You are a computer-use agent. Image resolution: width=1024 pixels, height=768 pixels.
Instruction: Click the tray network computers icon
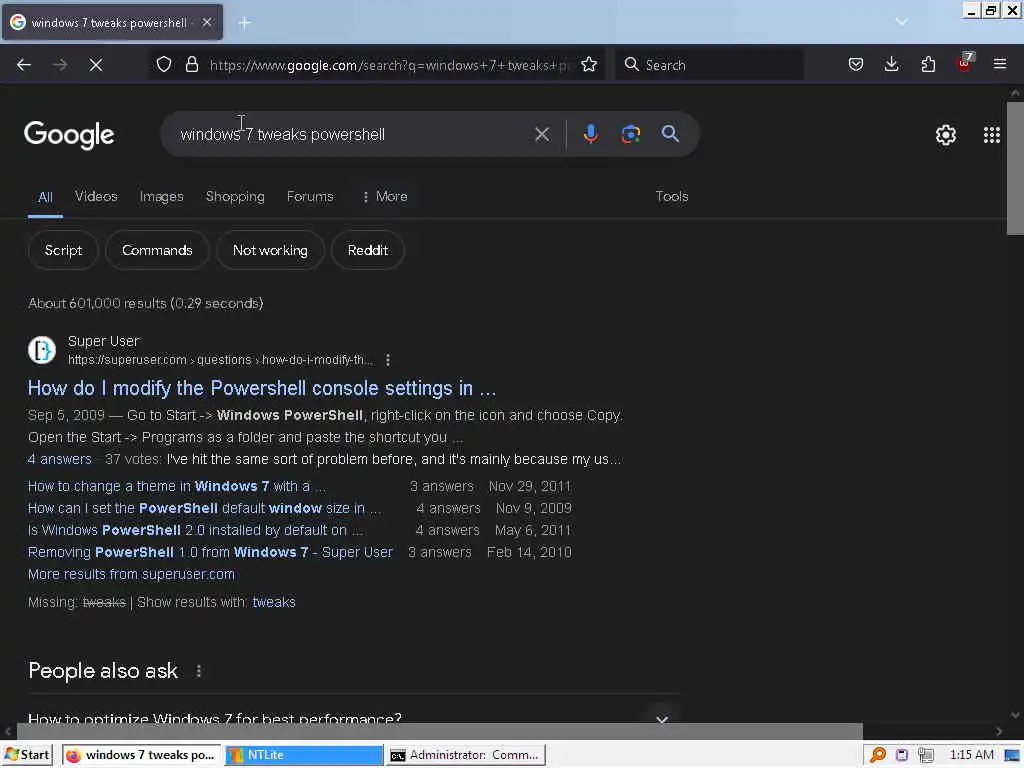click(925, 755)
